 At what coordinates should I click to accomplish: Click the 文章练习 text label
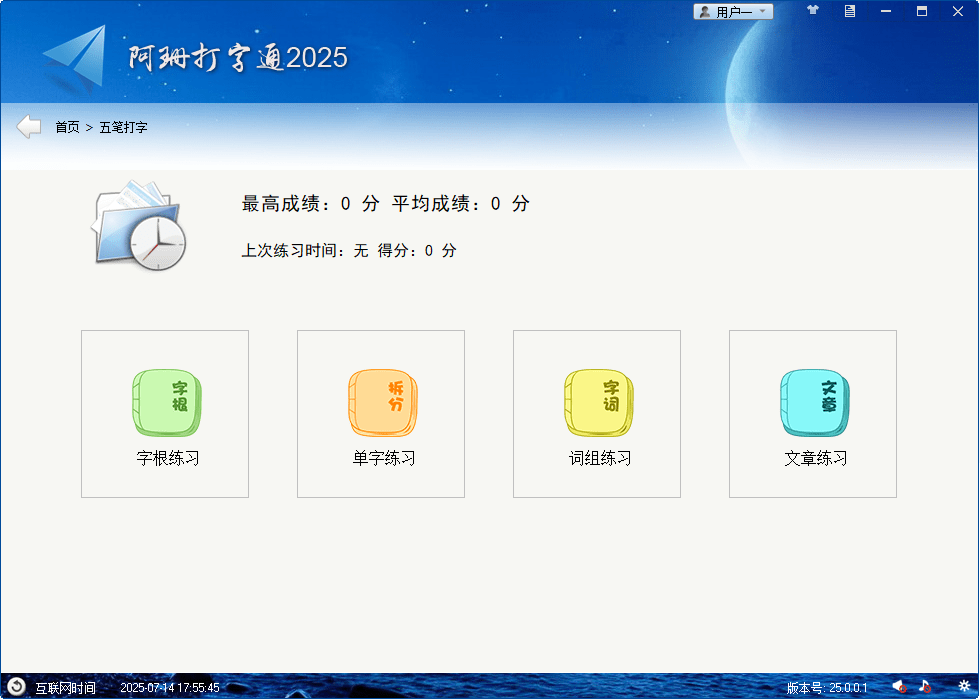point(812,456)
